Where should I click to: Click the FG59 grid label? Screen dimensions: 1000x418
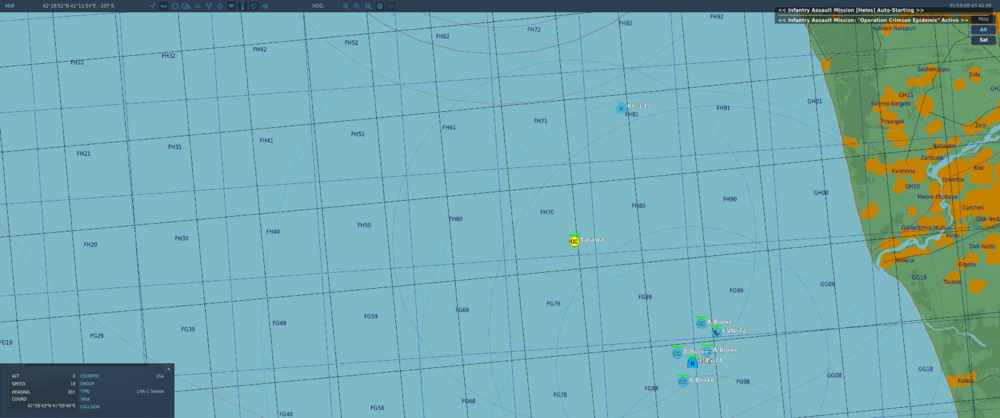[x=371, y=317]
